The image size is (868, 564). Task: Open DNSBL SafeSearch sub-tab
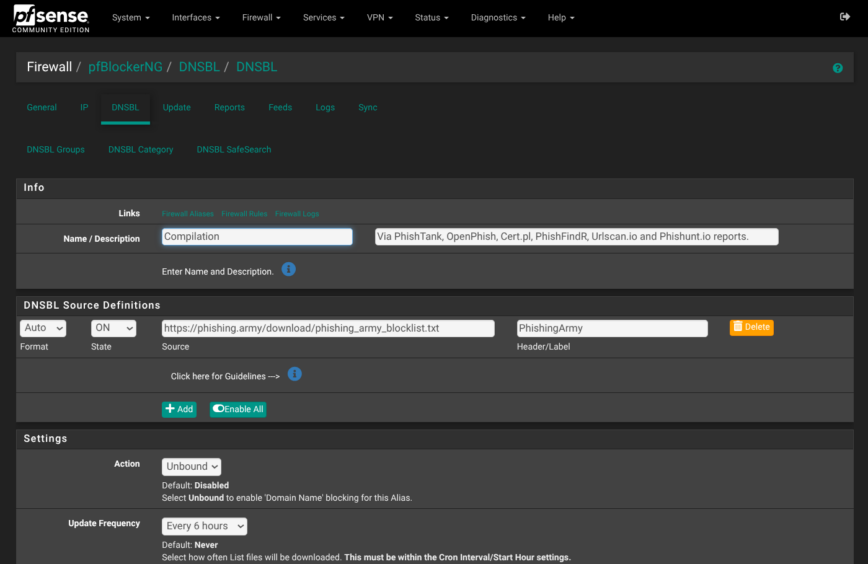pos(234,149)
